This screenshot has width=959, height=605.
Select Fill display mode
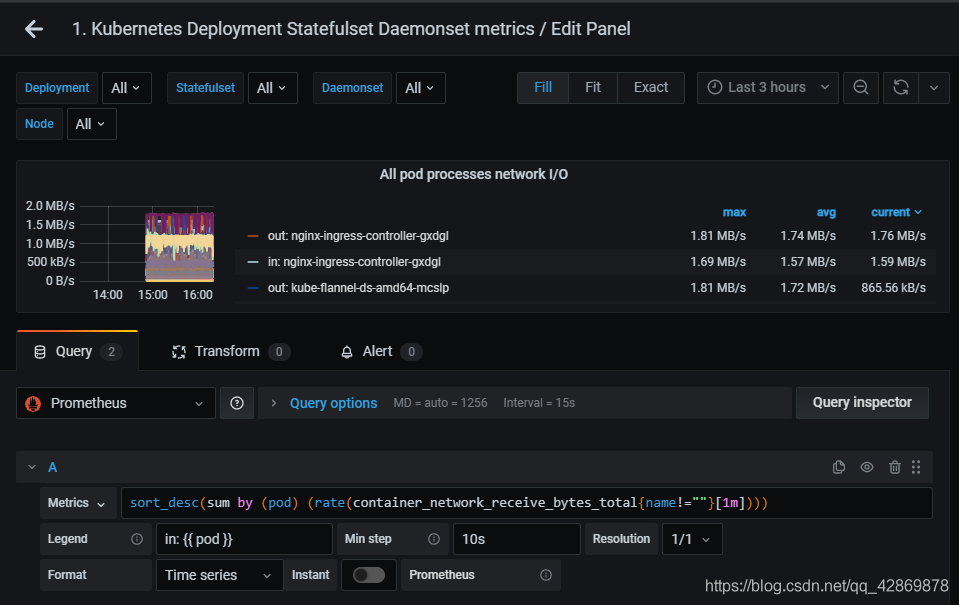tap(543, 87)
